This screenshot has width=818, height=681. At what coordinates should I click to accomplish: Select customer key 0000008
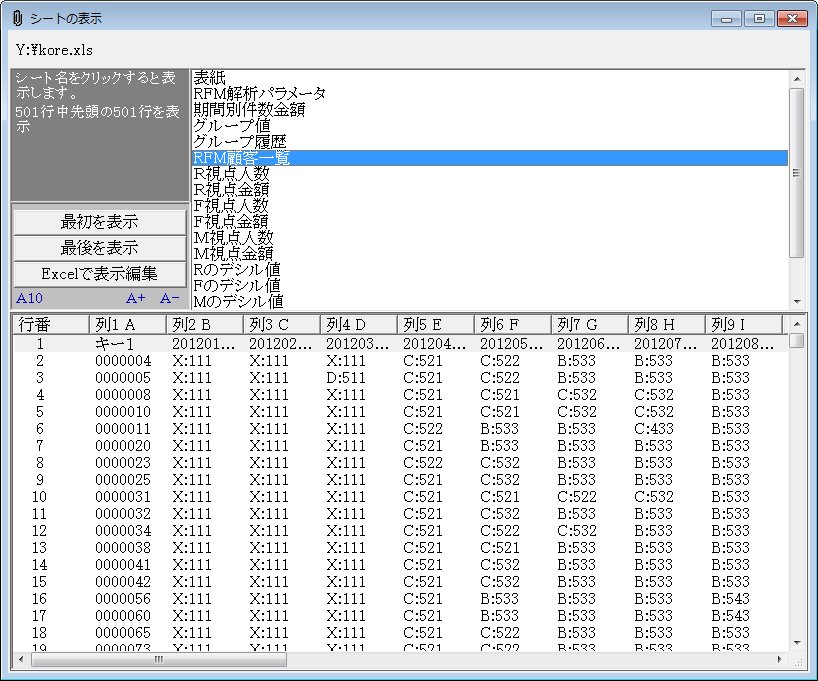pos(123,395)
